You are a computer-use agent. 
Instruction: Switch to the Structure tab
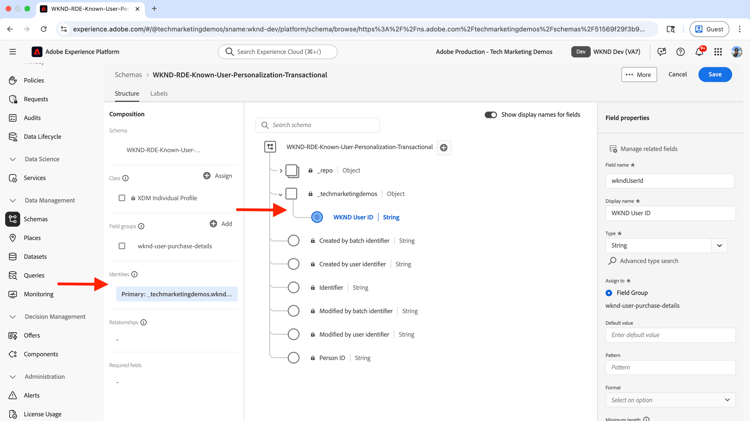[127, 94]
